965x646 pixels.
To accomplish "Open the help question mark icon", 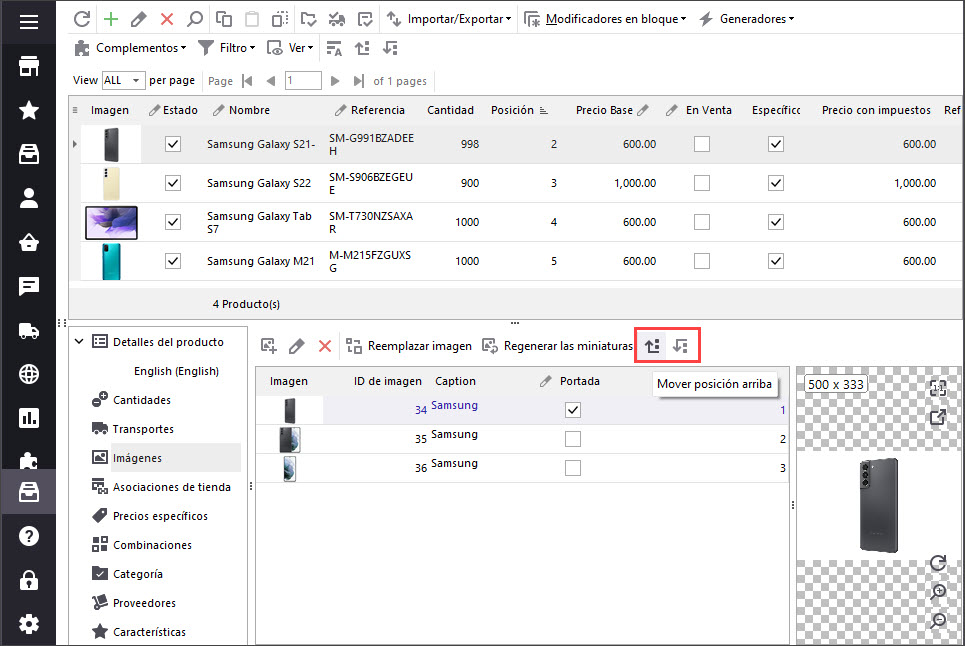I will 28,536.
